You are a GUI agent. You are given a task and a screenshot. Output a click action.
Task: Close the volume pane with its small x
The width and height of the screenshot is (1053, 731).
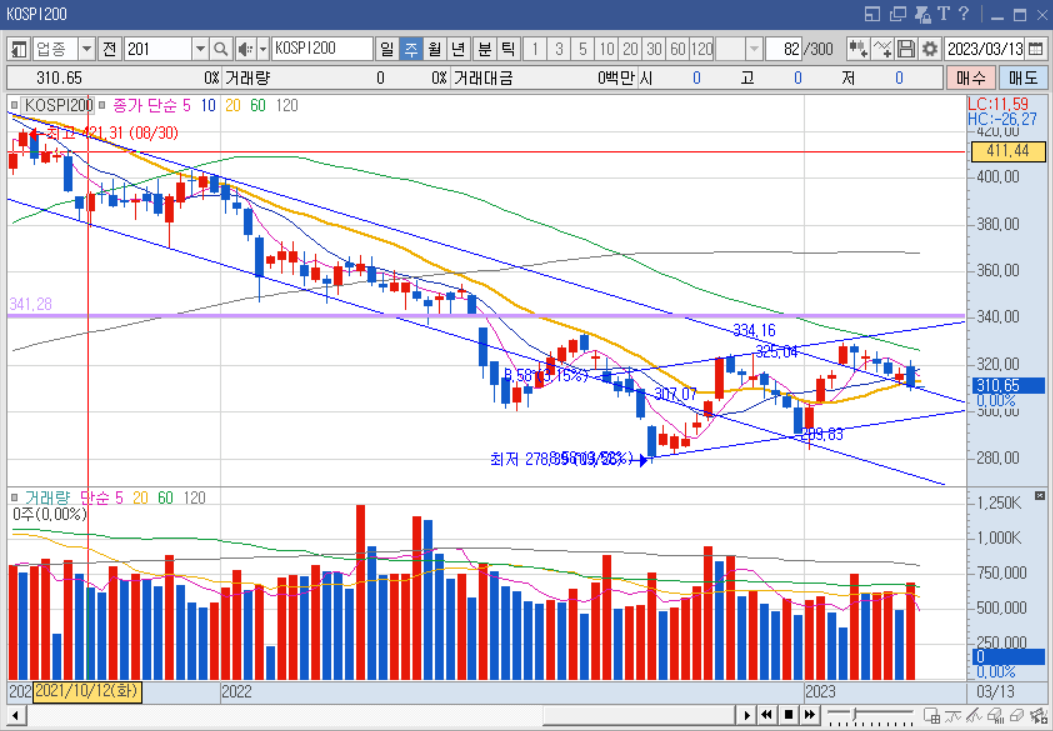point(1040,496)
